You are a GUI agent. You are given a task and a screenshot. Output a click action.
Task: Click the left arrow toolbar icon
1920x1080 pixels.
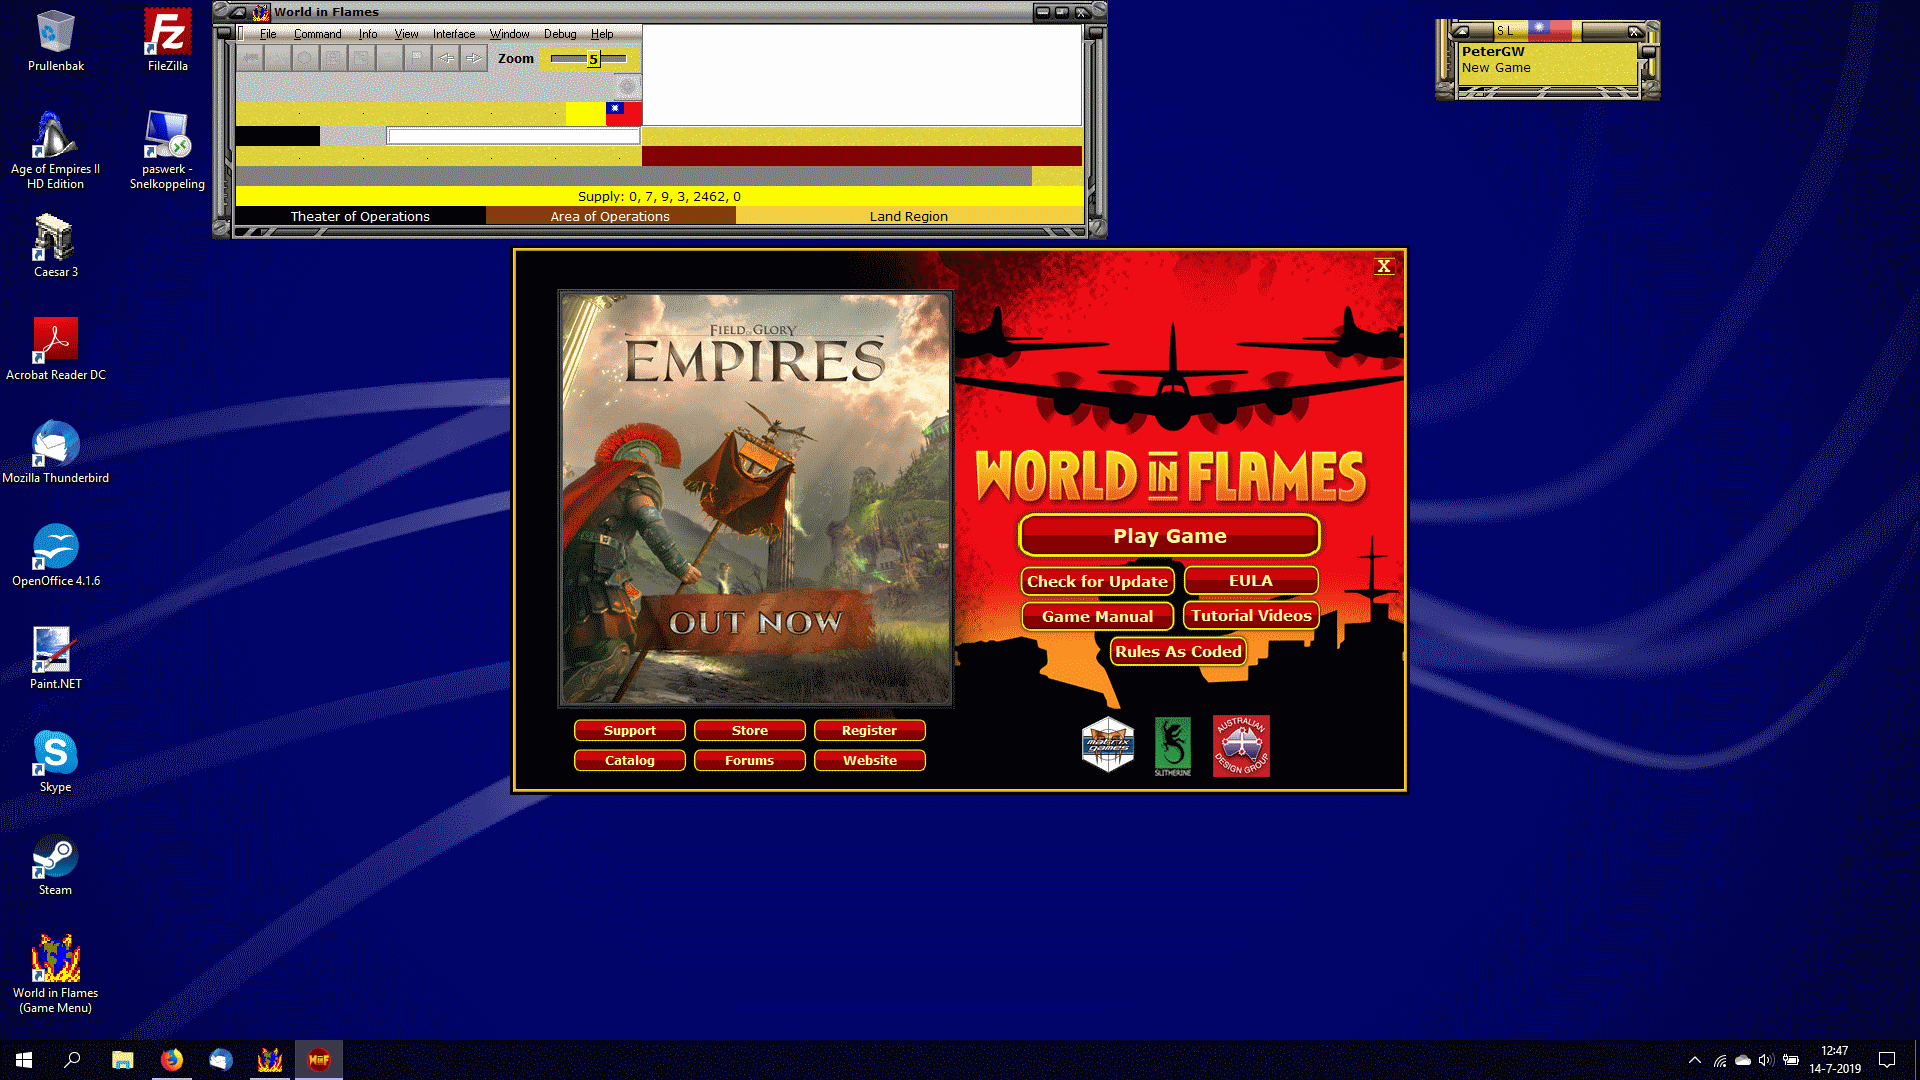tap(446, 59)
